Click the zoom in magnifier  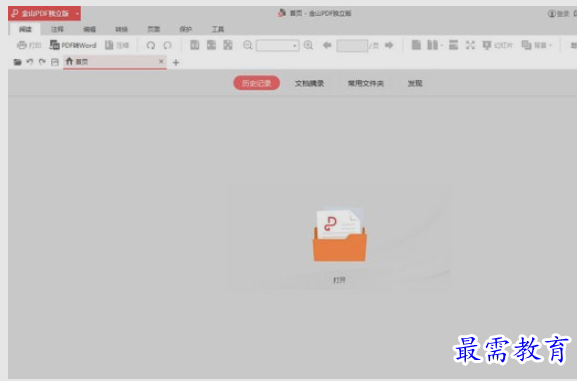(308, 45)
